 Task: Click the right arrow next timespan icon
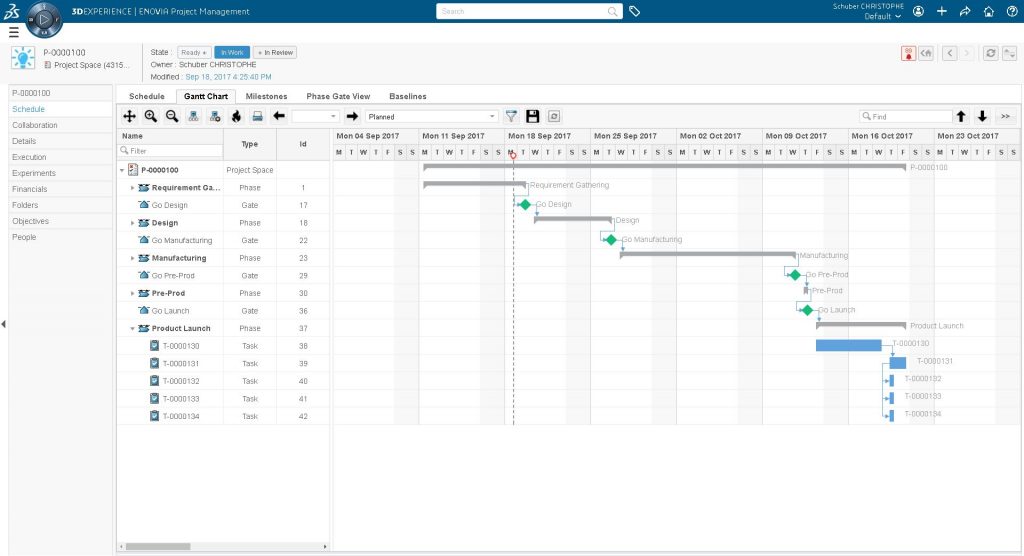352,116
